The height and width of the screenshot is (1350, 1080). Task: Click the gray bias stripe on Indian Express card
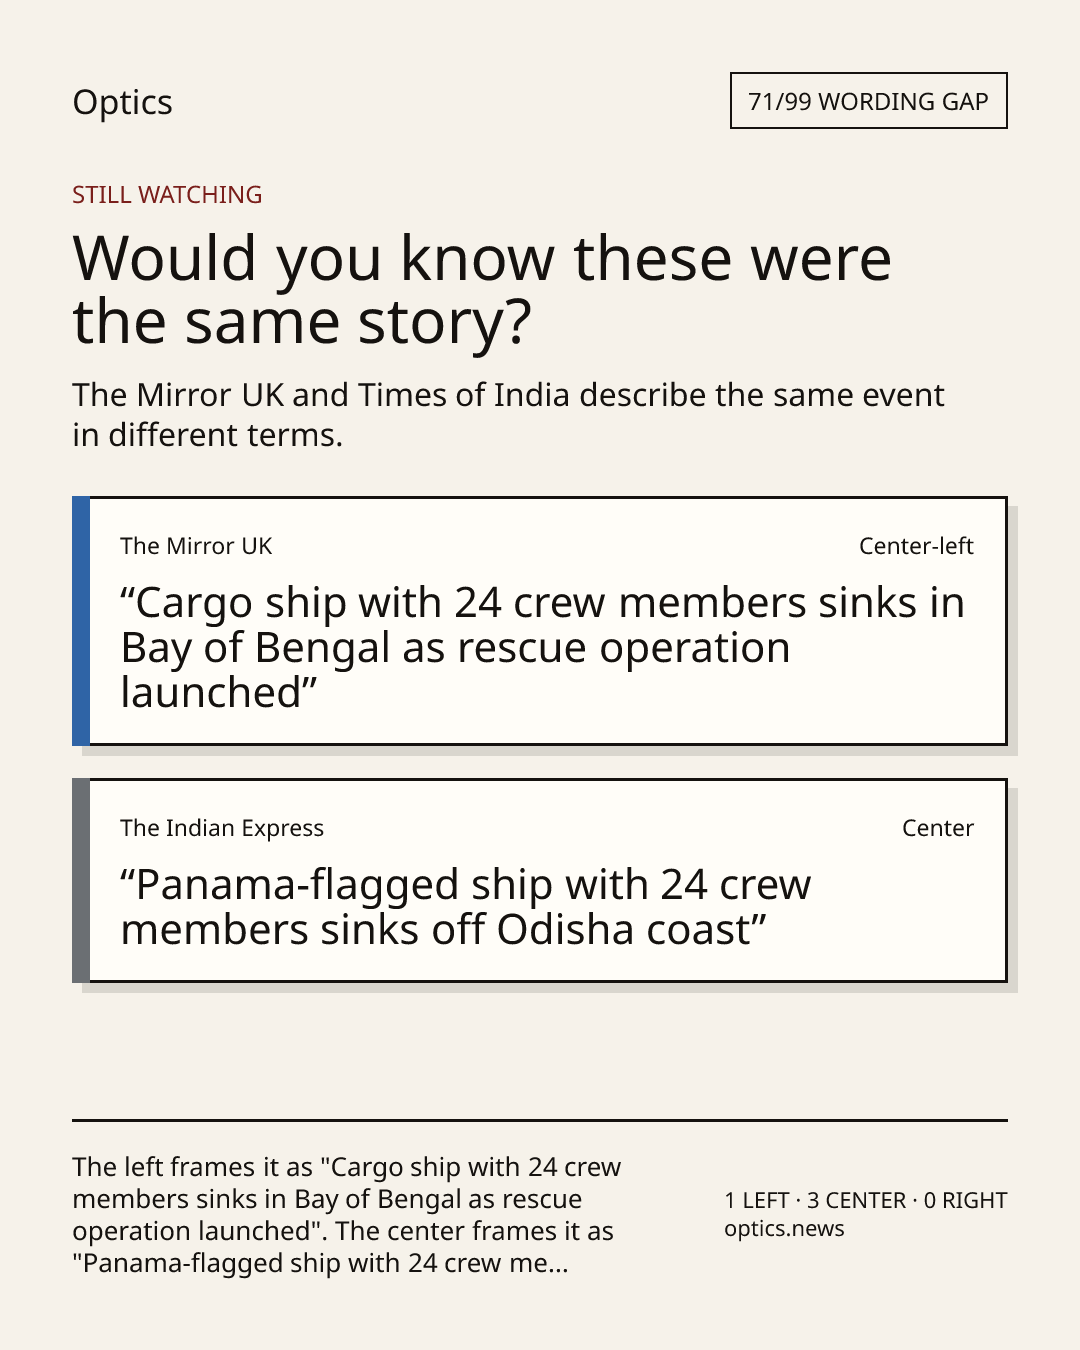click(x=81, y=880)
